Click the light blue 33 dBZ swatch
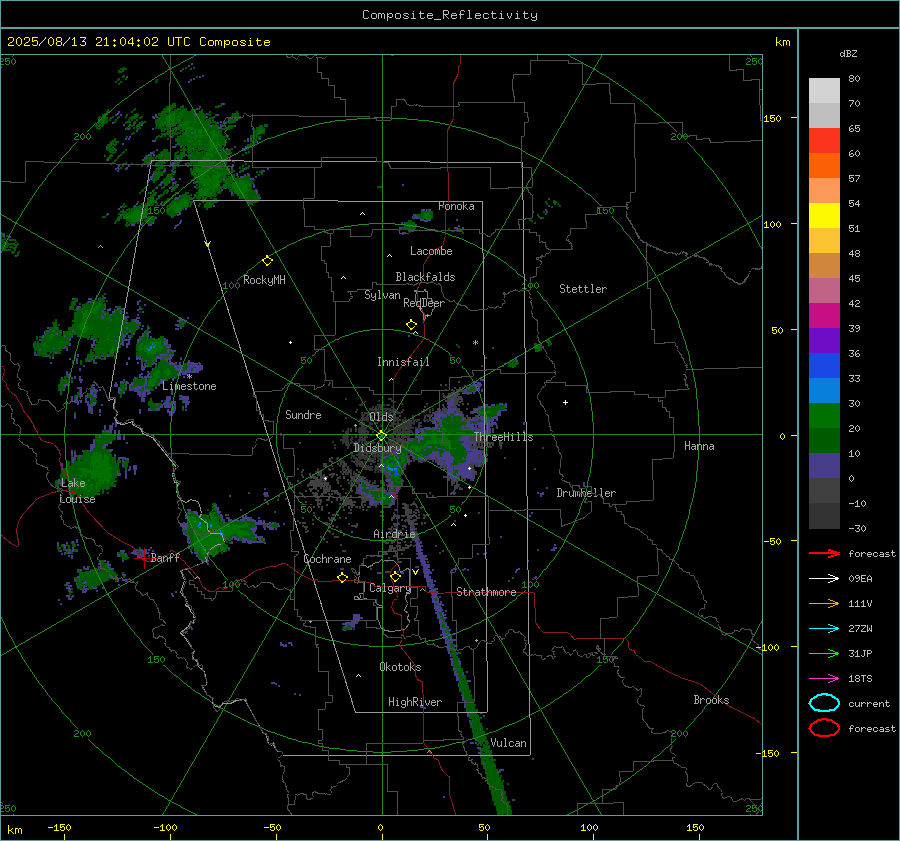Viewport: 900px width, 841px height. click(x=824, y=390)
